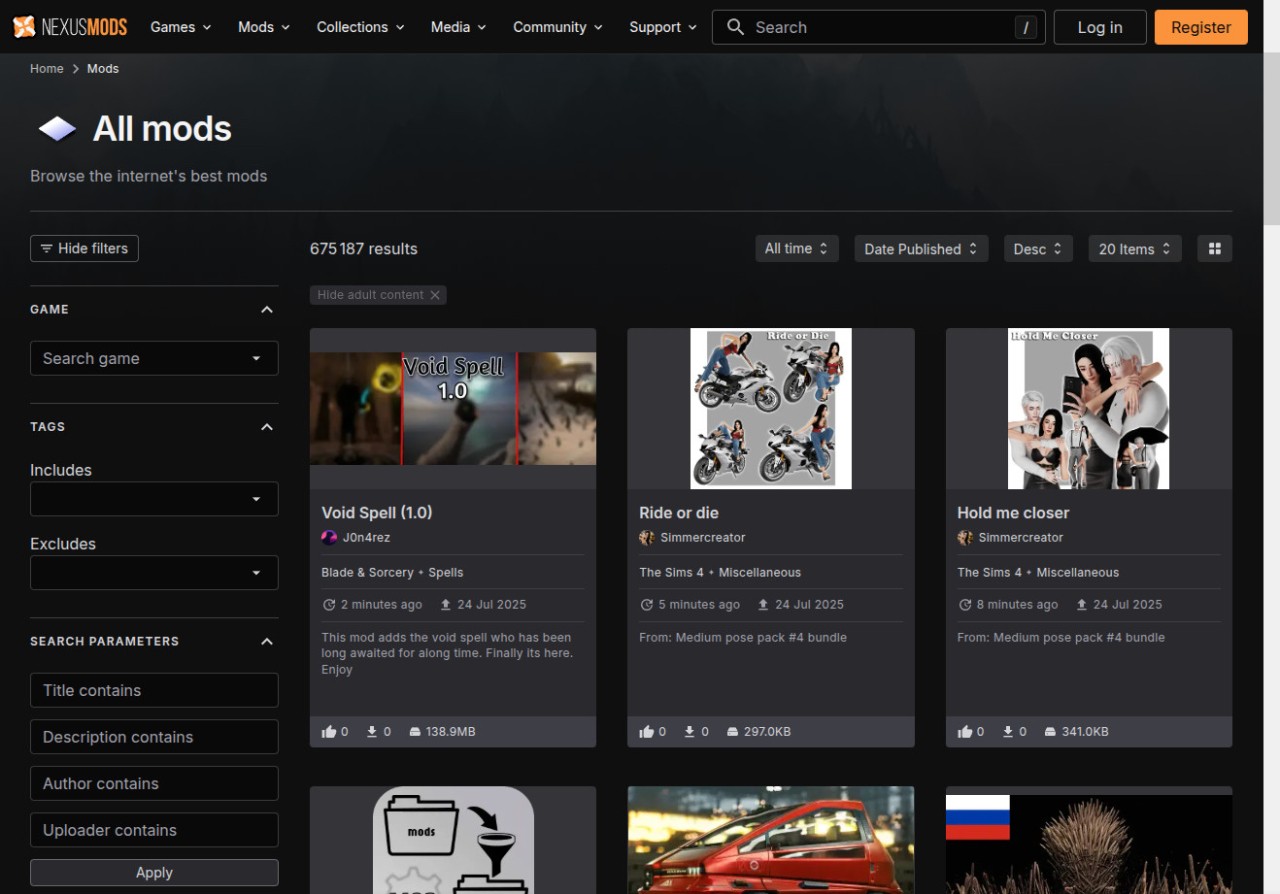Click download count icon on Ride or die

tap(689, 732)
